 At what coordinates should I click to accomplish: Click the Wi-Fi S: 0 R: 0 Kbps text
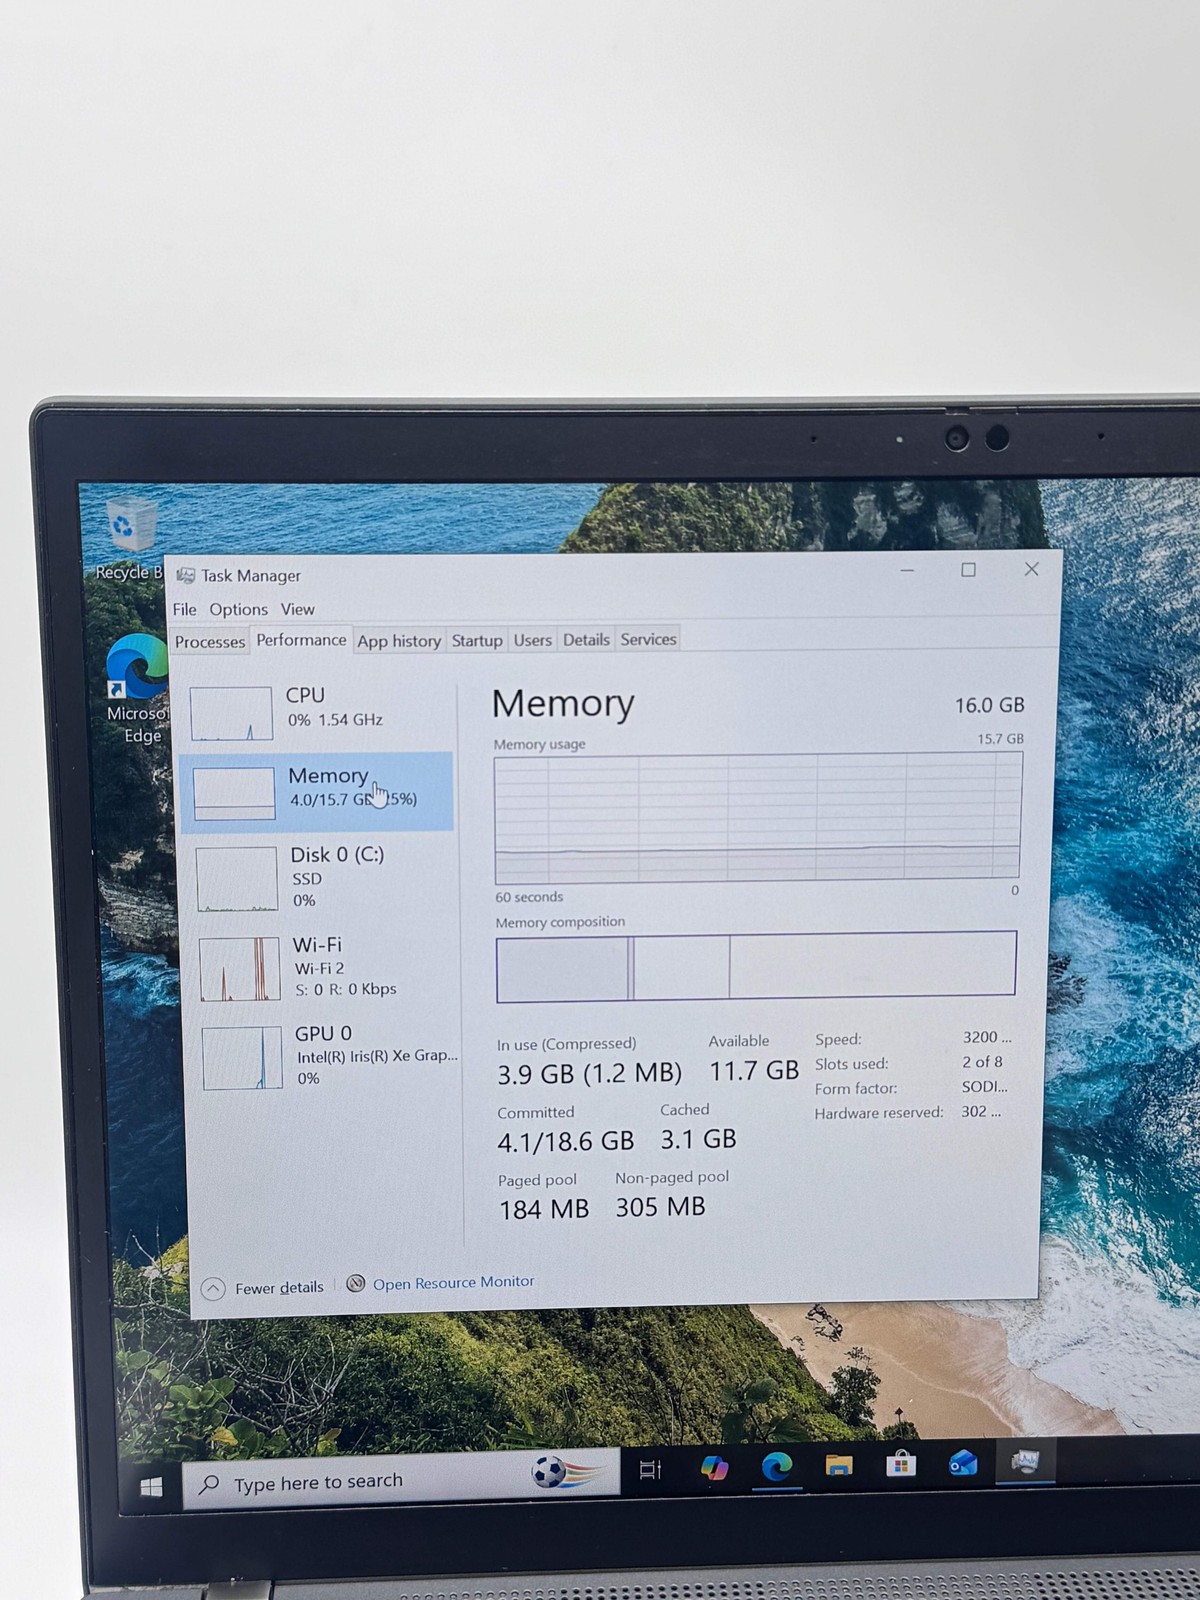pos(346,989)
